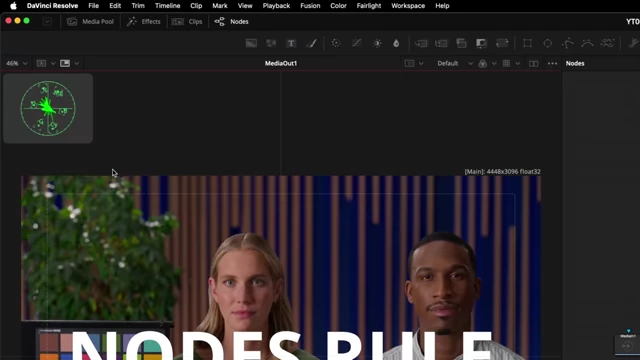Select the FastNoise node tool
This screenshot has height=360, width=640.
click(x=271, y=43)
